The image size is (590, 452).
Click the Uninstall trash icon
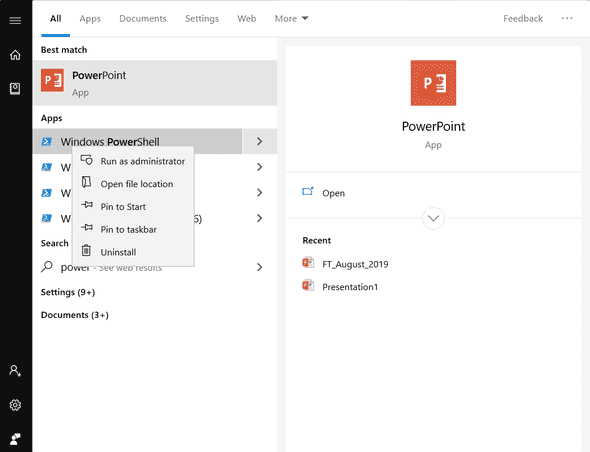(86, 250)
